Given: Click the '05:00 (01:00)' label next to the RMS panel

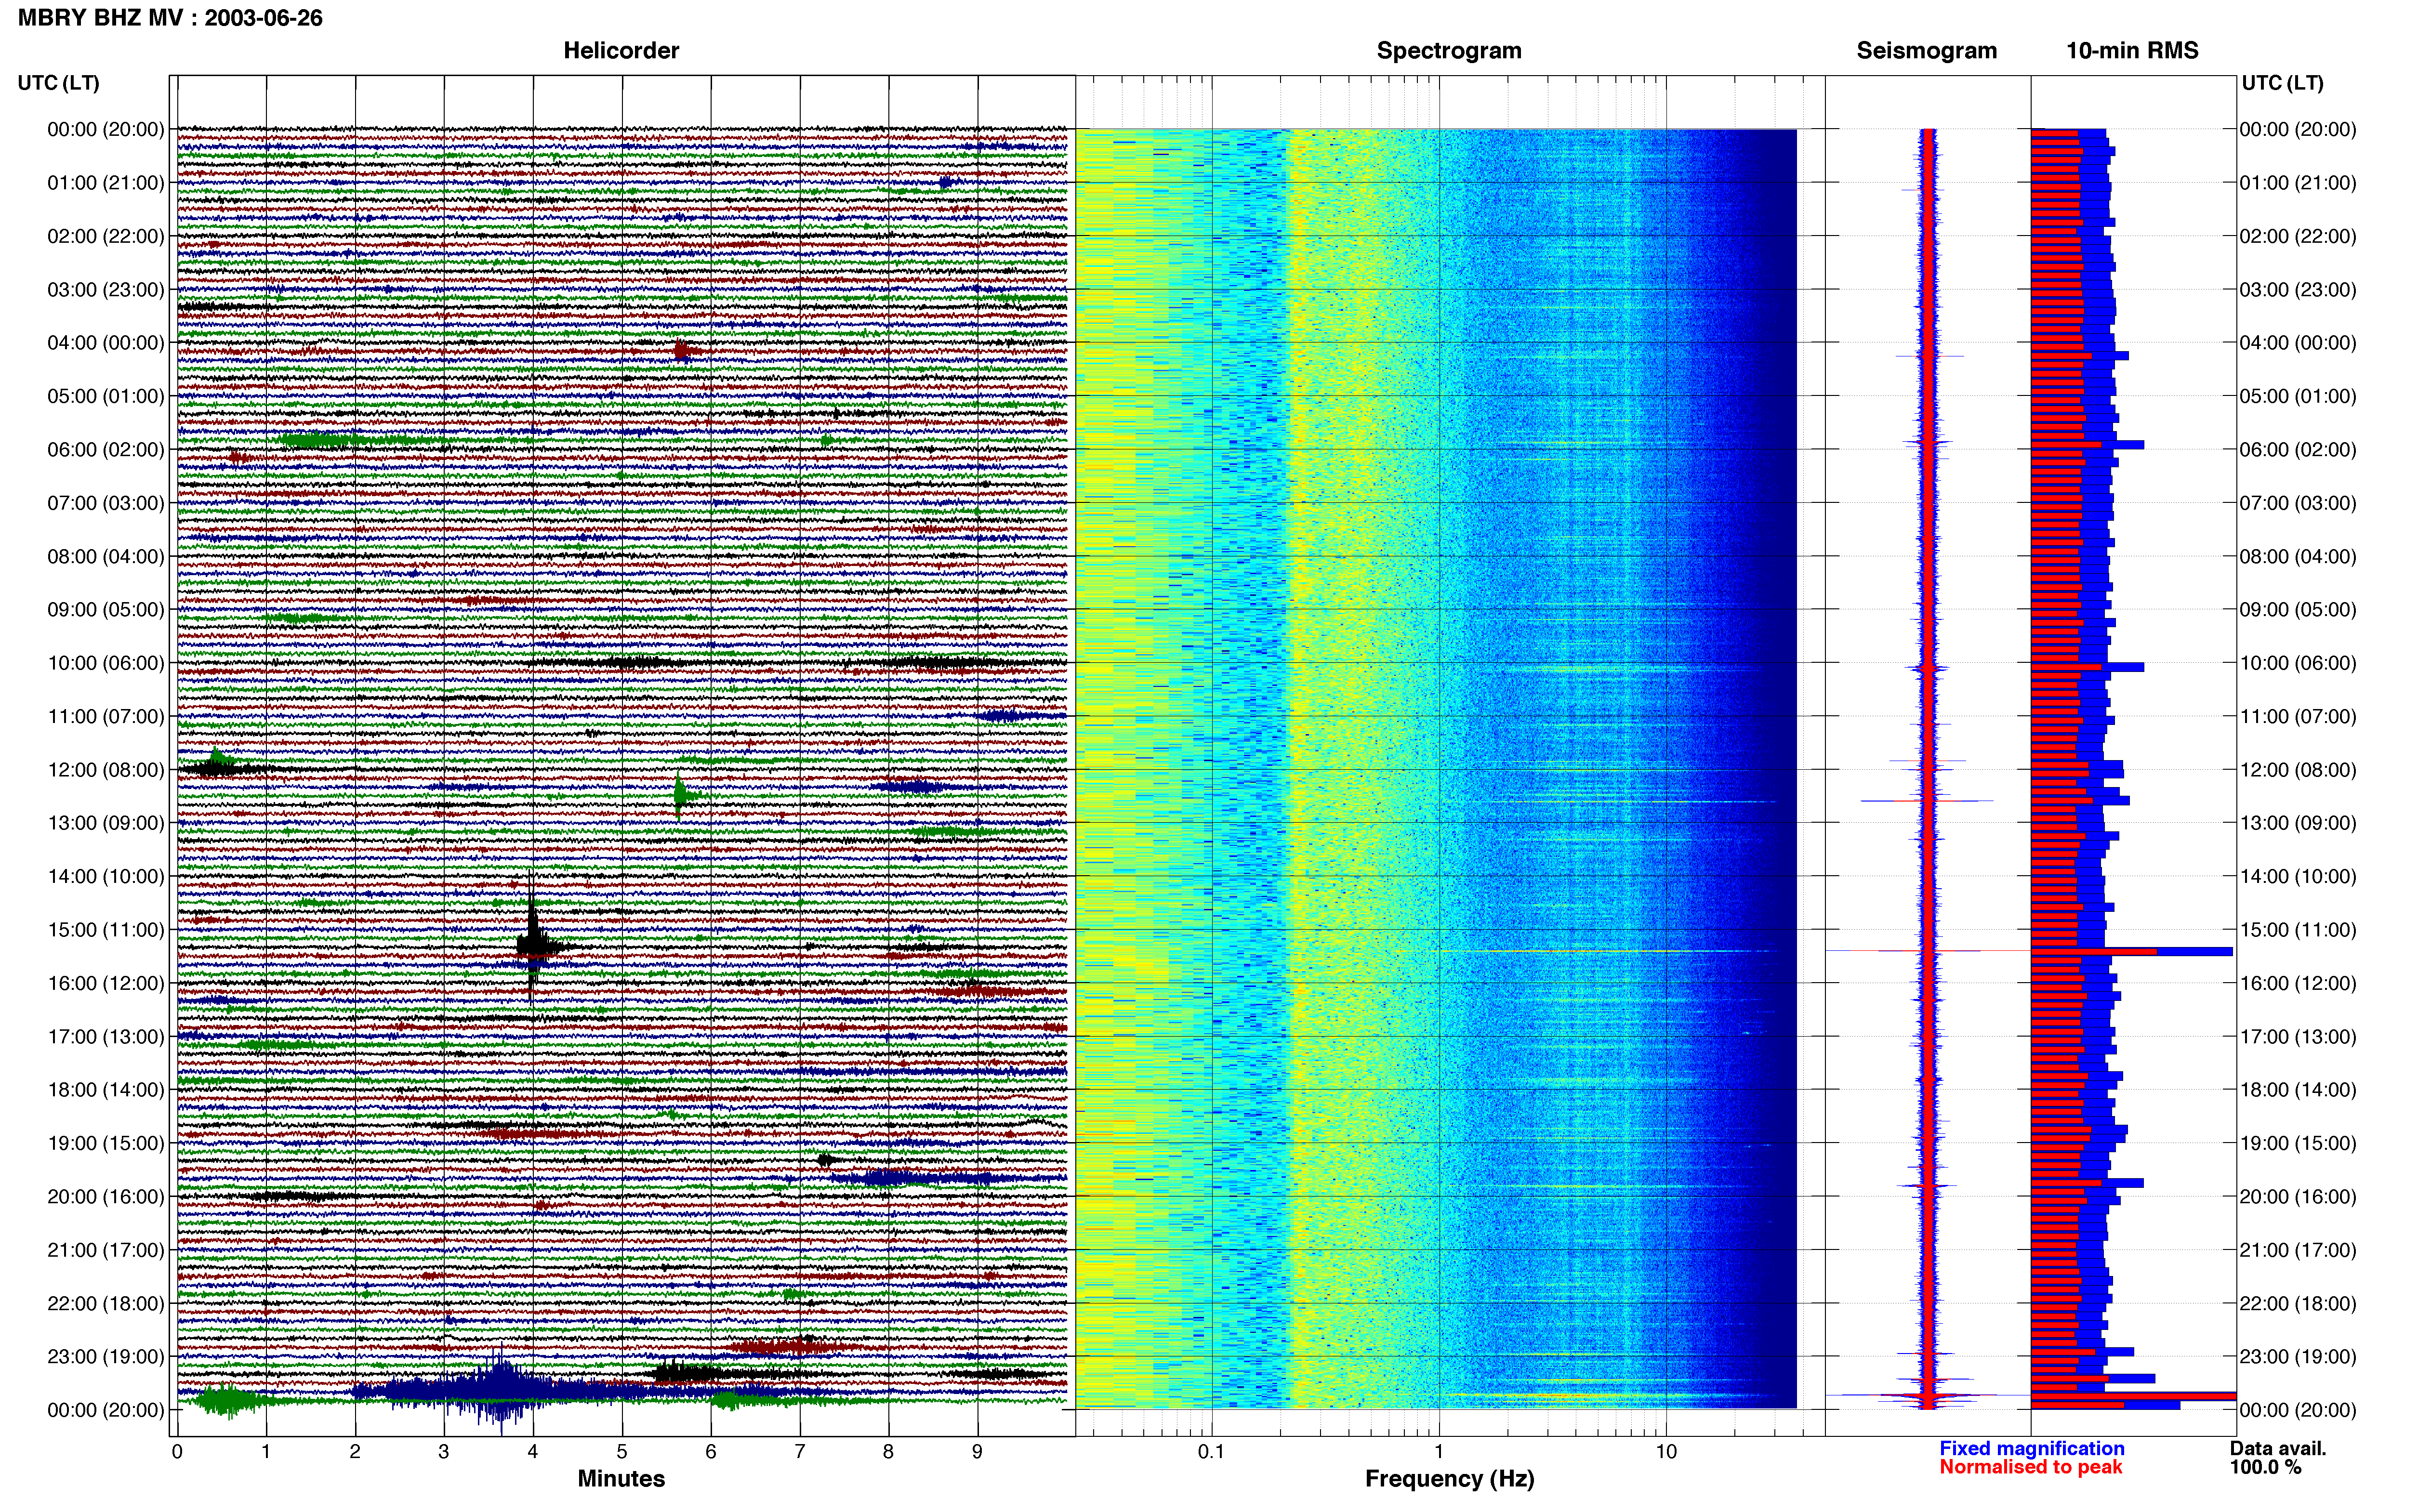Looking at the screenshot, I should [x=2298, y=396].
